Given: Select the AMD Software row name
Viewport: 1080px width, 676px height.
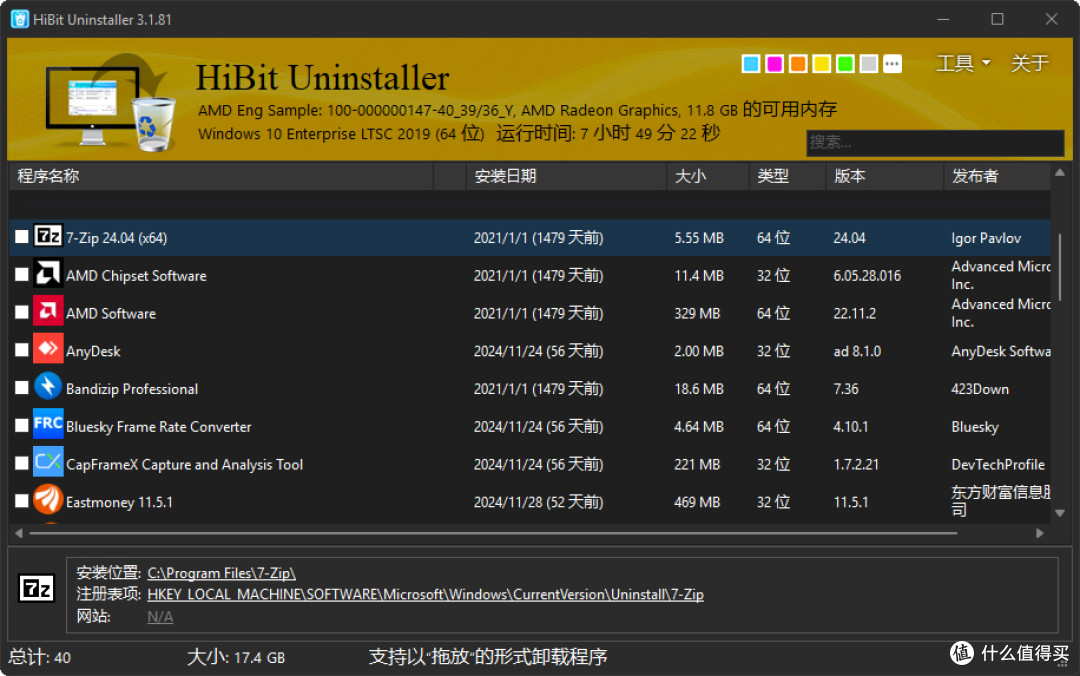Looking at the screenshot, I should (x=111, y=314).
